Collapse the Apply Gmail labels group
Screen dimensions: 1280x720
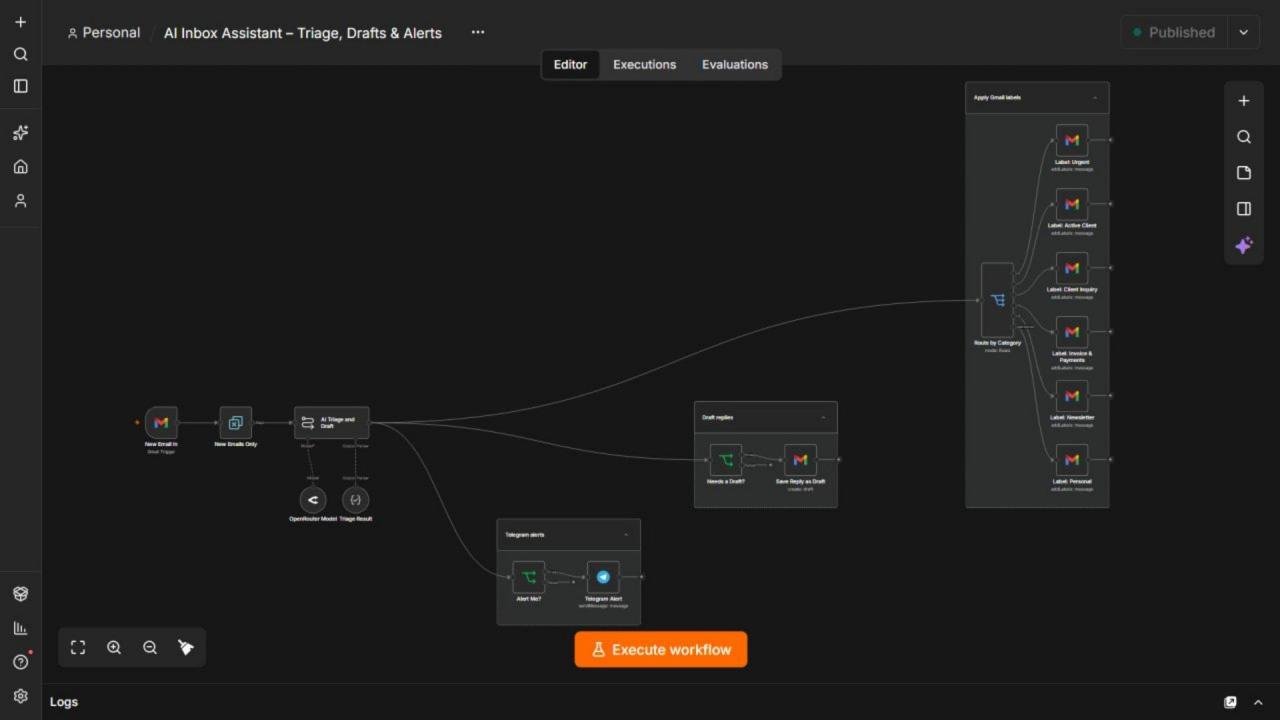[1095, 98]
